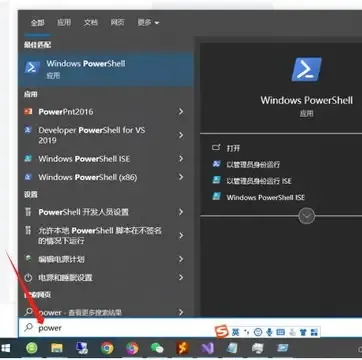Click the large PowerShell icon in preview pane
Screen dimensions: 362x360
tap(307, 69)
